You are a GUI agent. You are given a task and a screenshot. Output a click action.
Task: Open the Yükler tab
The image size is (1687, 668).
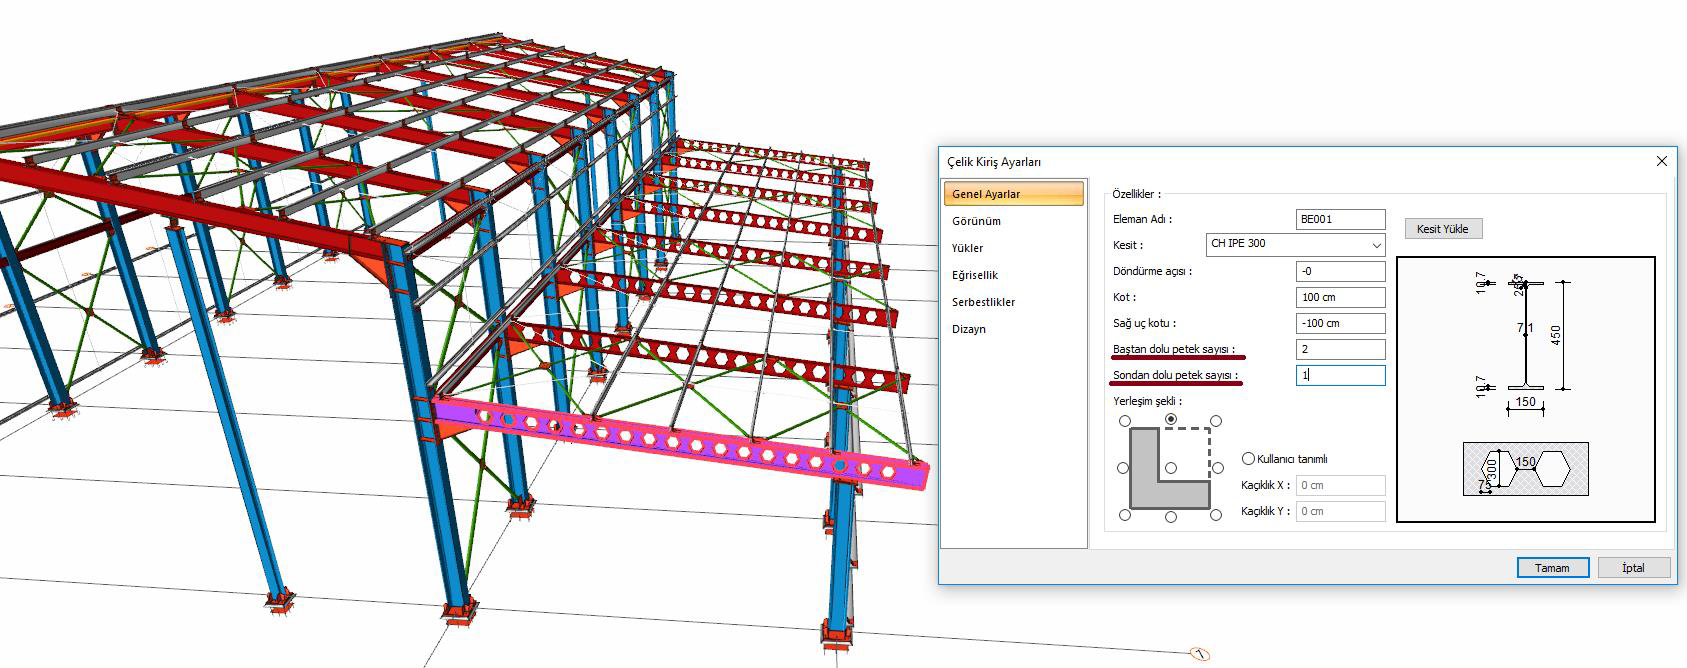[x=967, y=248]
